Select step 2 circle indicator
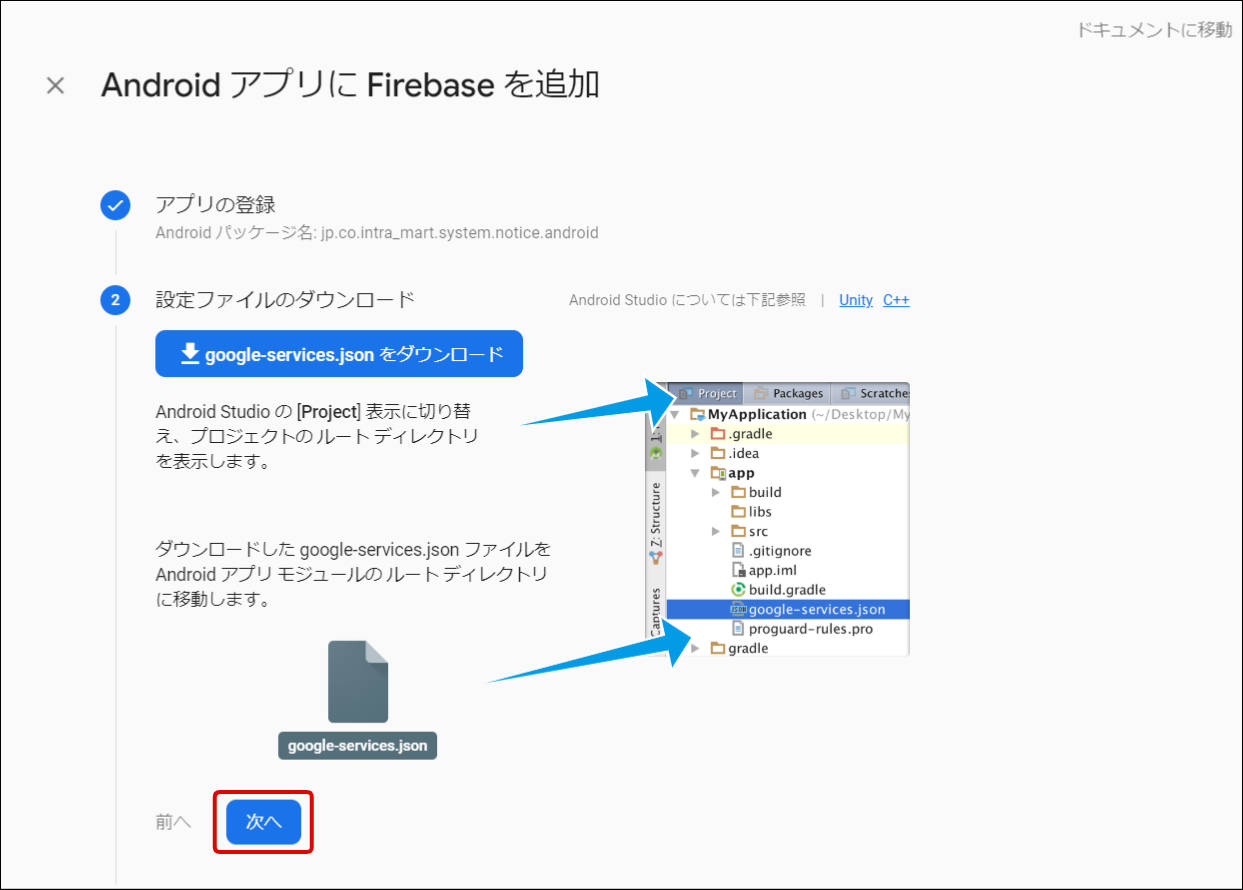This screenshot has height=890, width=1243. pos(116,300)
